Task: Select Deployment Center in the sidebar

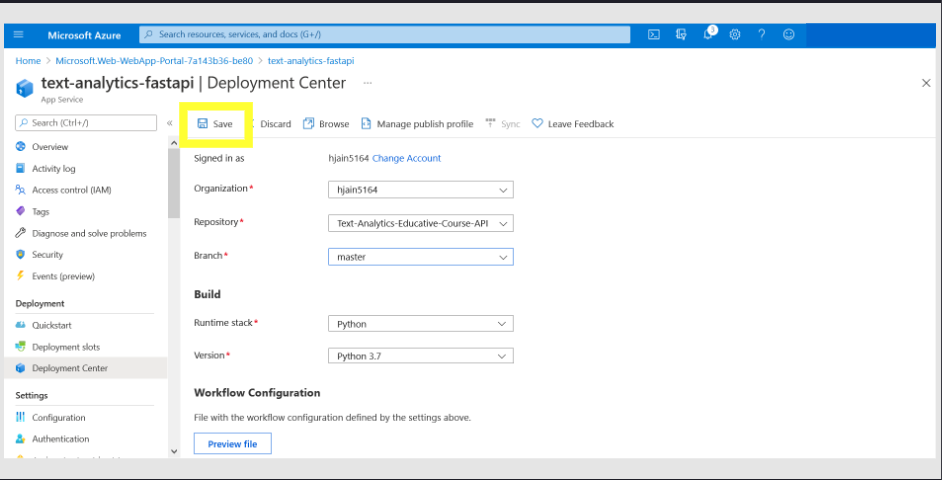Action: click(85, 368)
